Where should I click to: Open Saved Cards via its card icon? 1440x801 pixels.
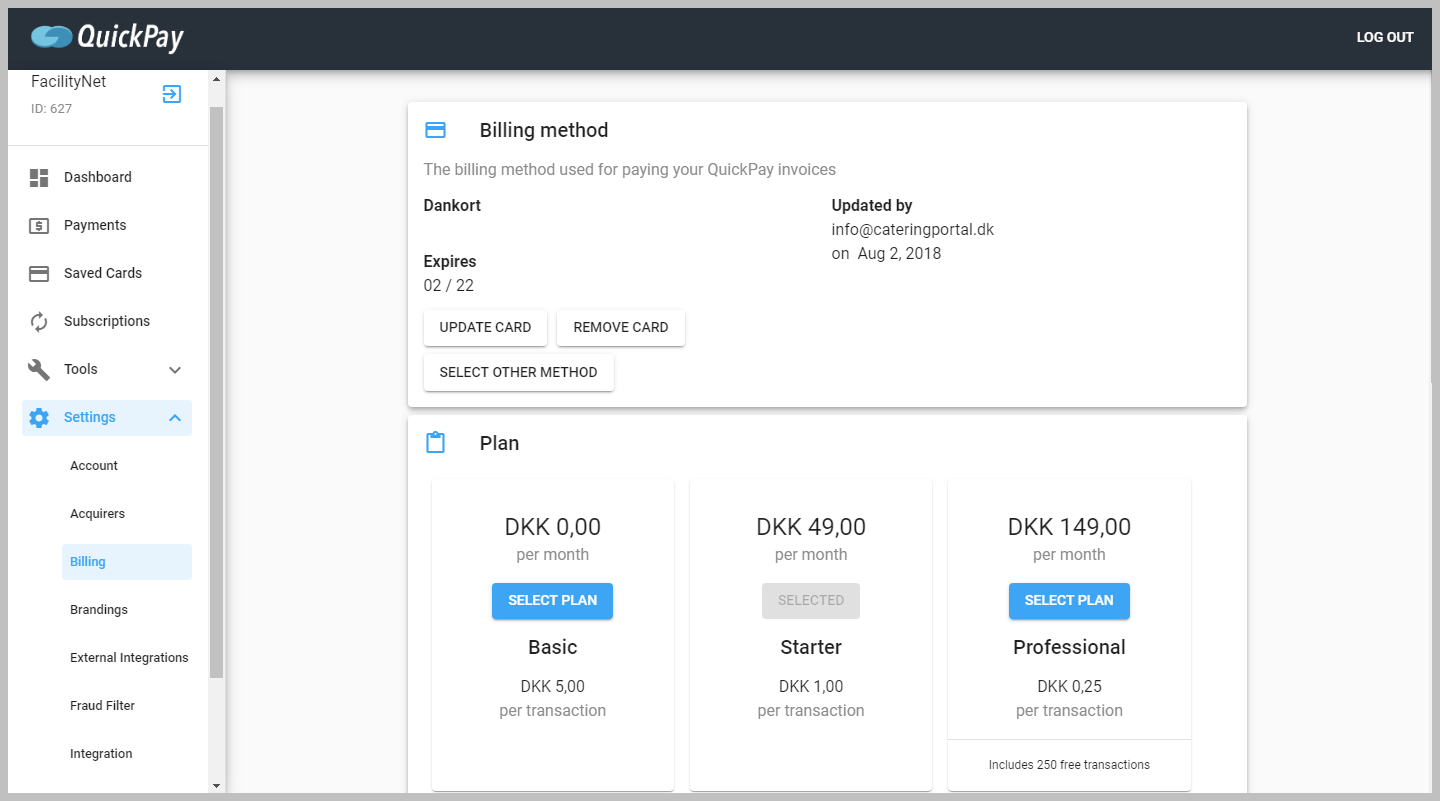[38, 273]
